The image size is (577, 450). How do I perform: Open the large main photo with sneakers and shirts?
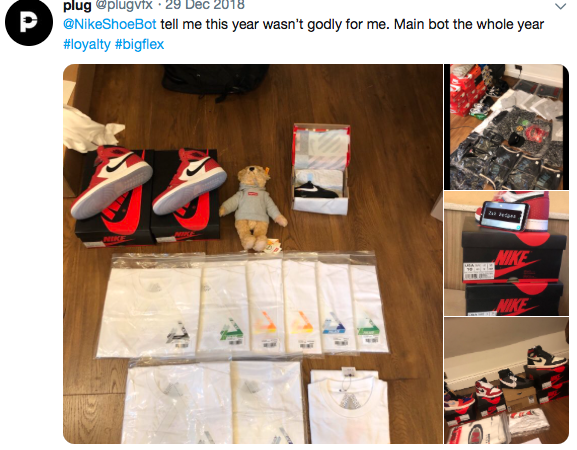pyautogui.click(x=253, y=254)
